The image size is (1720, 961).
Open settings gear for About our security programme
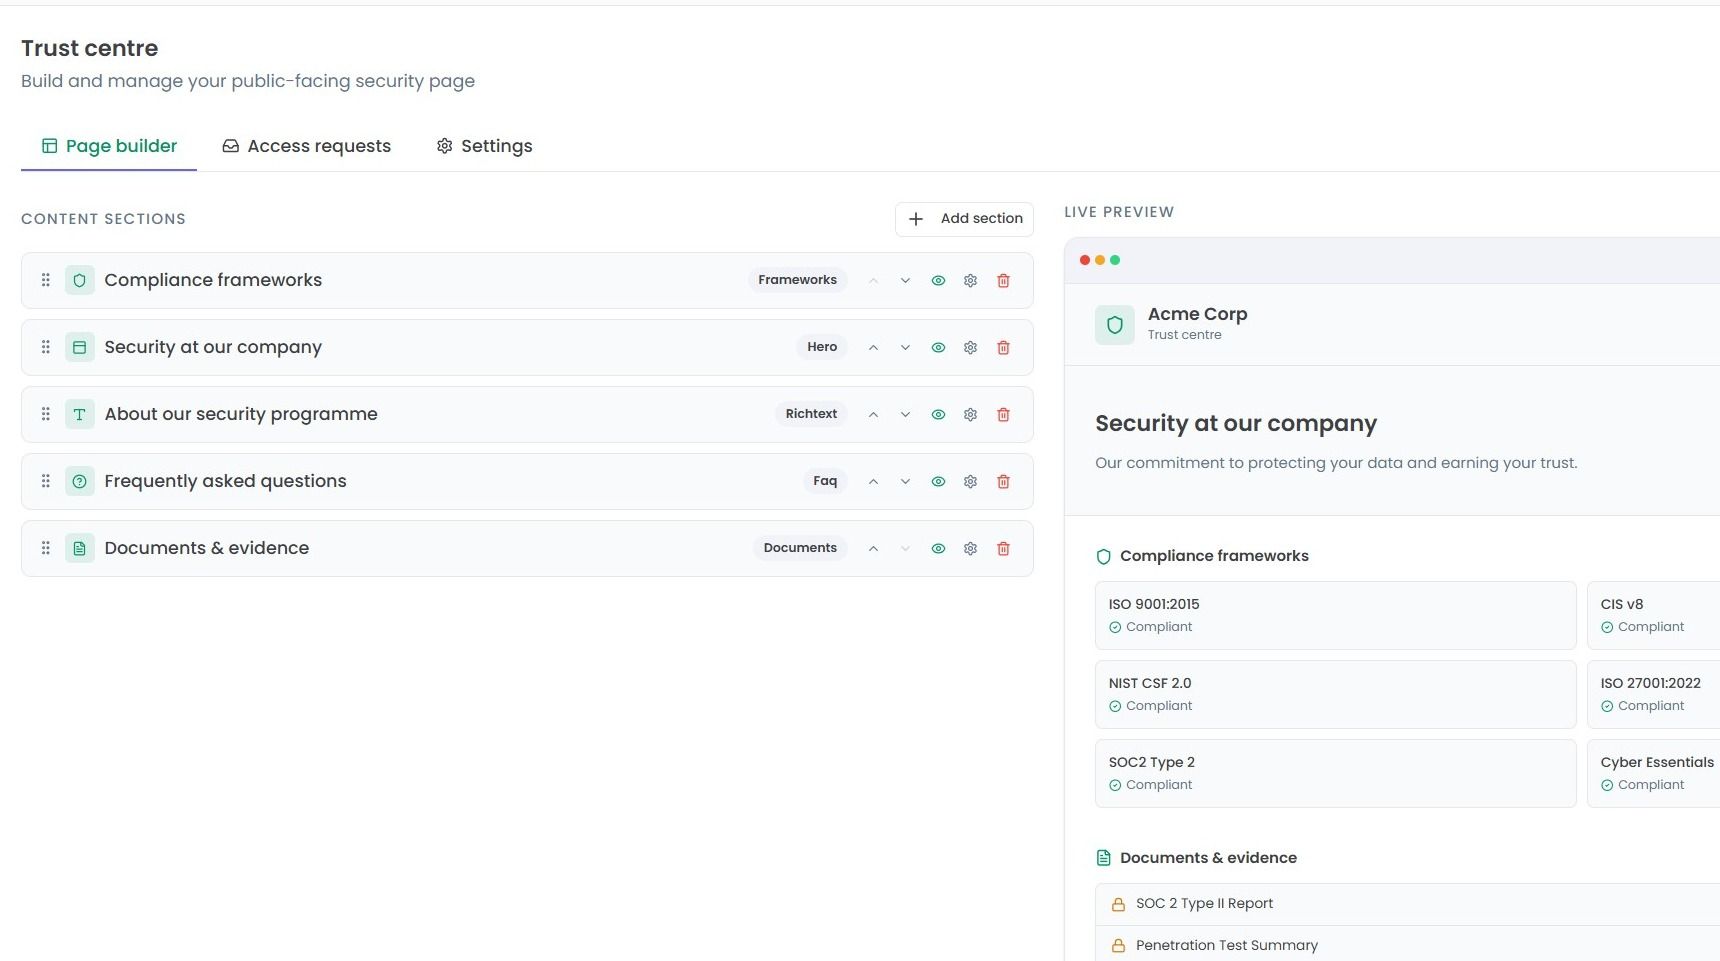pos(970,415)
